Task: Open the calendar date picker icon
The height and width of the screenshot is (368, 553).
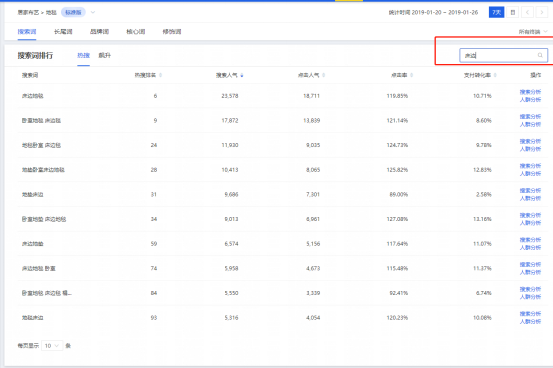Action: click(513, 12)
